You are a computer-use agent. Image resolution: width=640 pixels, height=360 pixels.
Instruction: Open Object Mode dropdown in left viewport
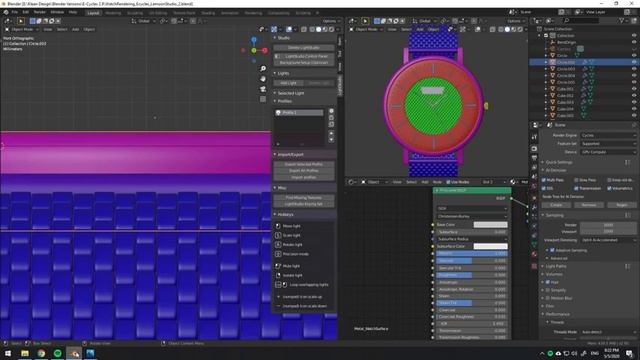(x=22, y=29)
